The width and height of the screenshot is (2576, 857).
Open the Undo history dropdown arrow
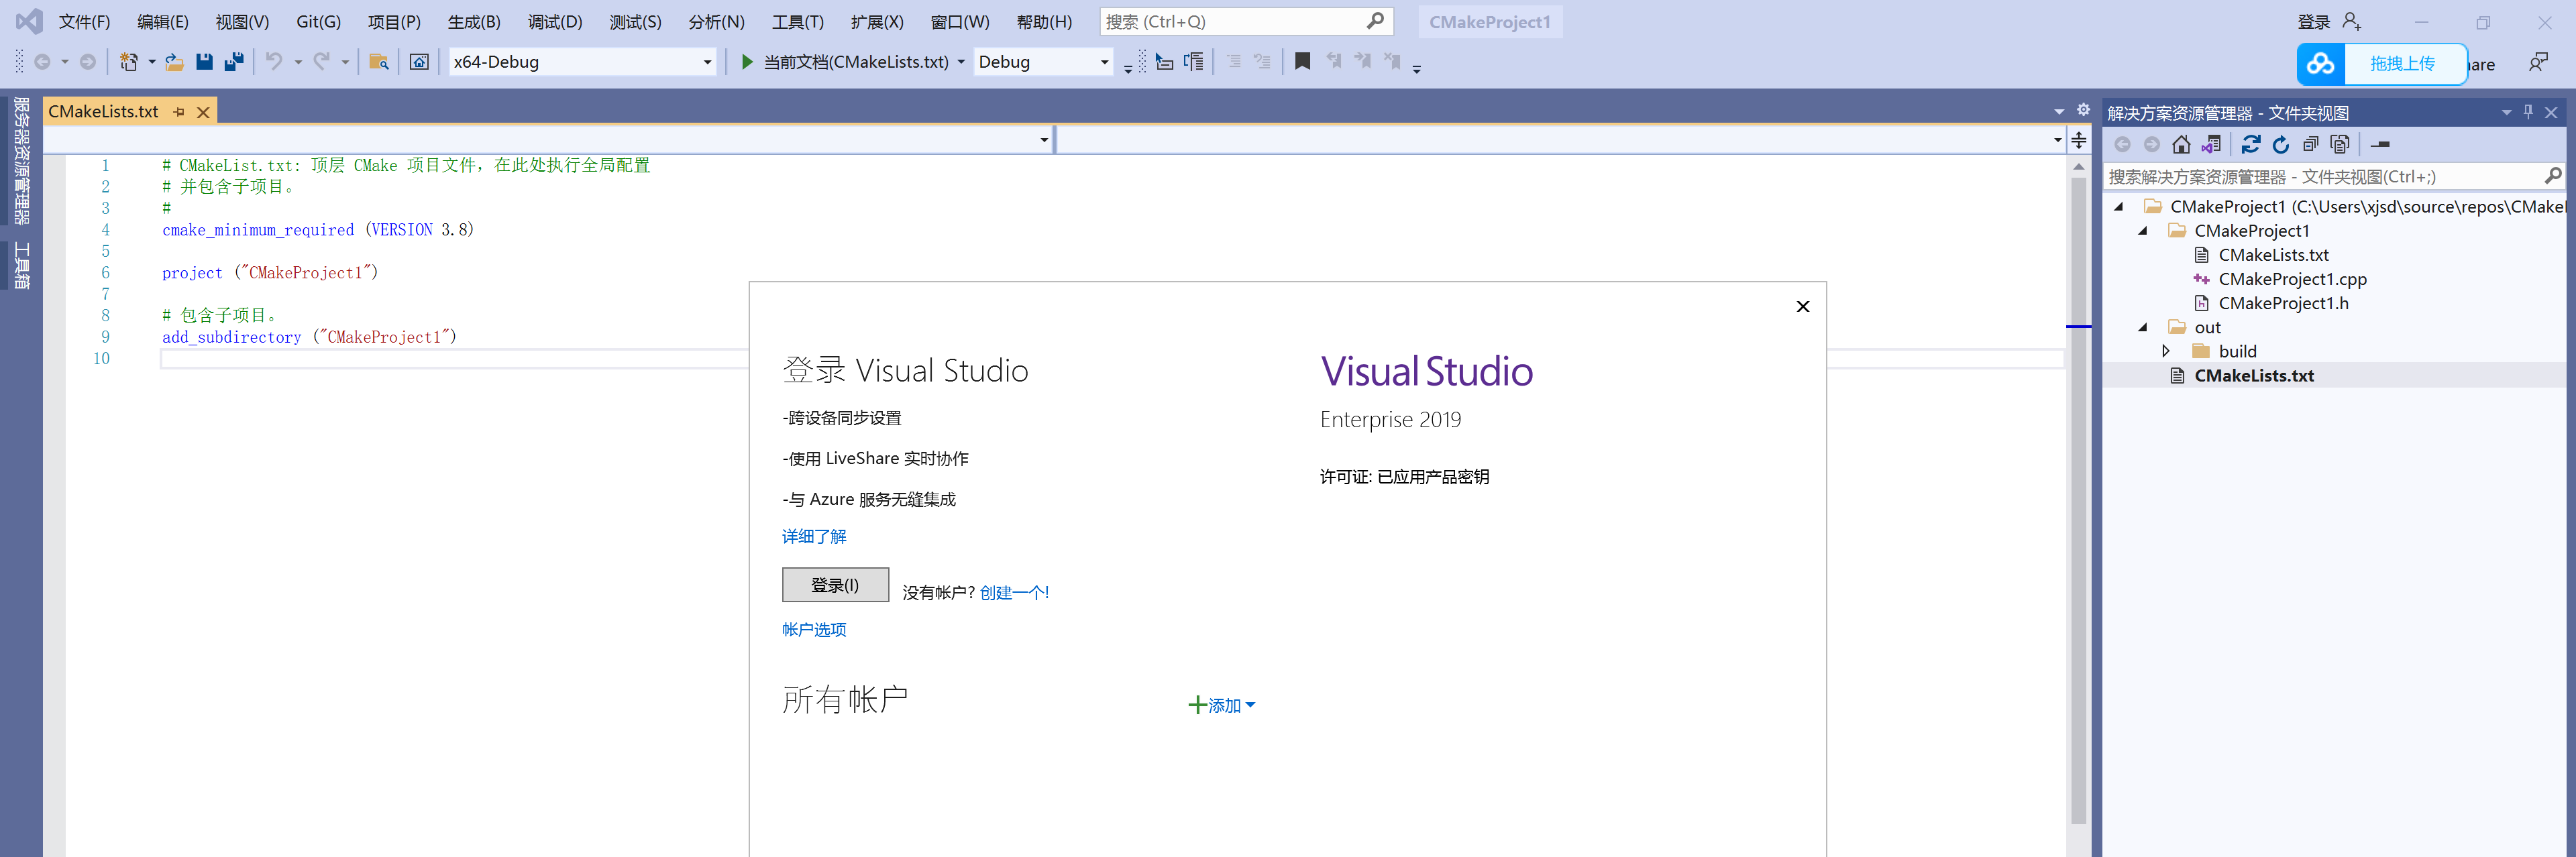tap(298, 62)
